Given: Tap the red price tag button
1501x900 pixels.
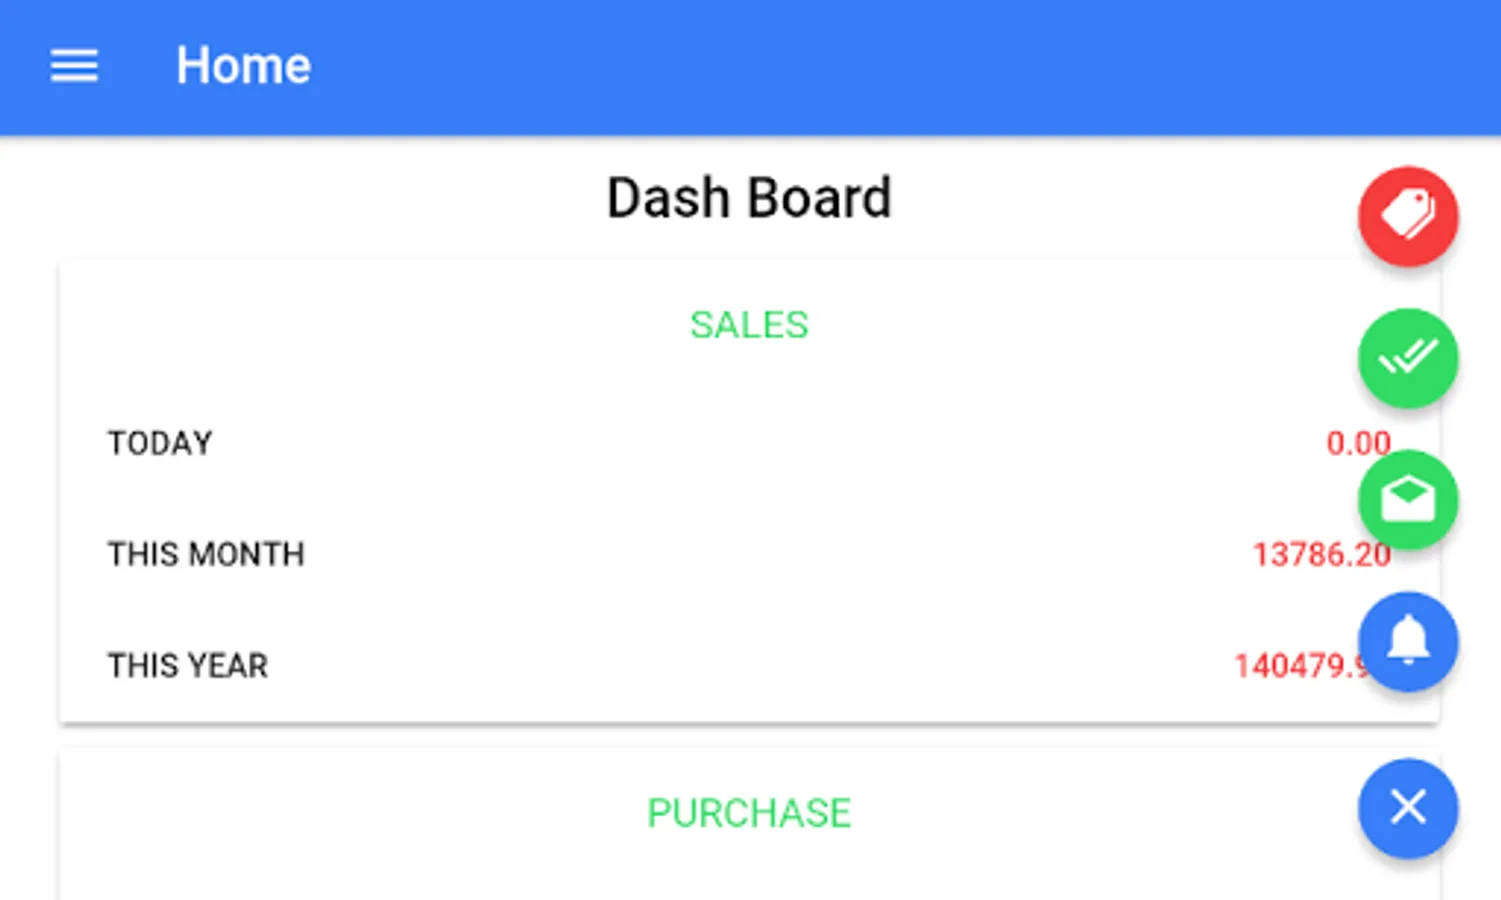Looking at the screenshot, I should [x=1407, y=216].
